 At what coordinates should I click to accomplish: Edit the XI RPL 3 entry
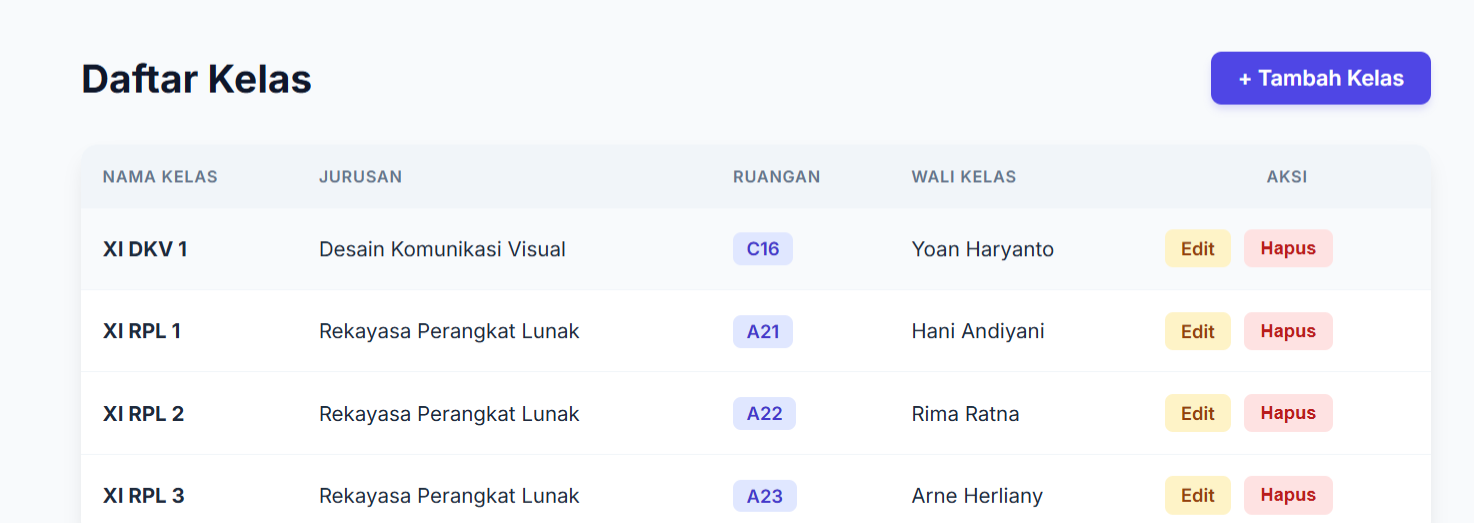(1197, 495)
